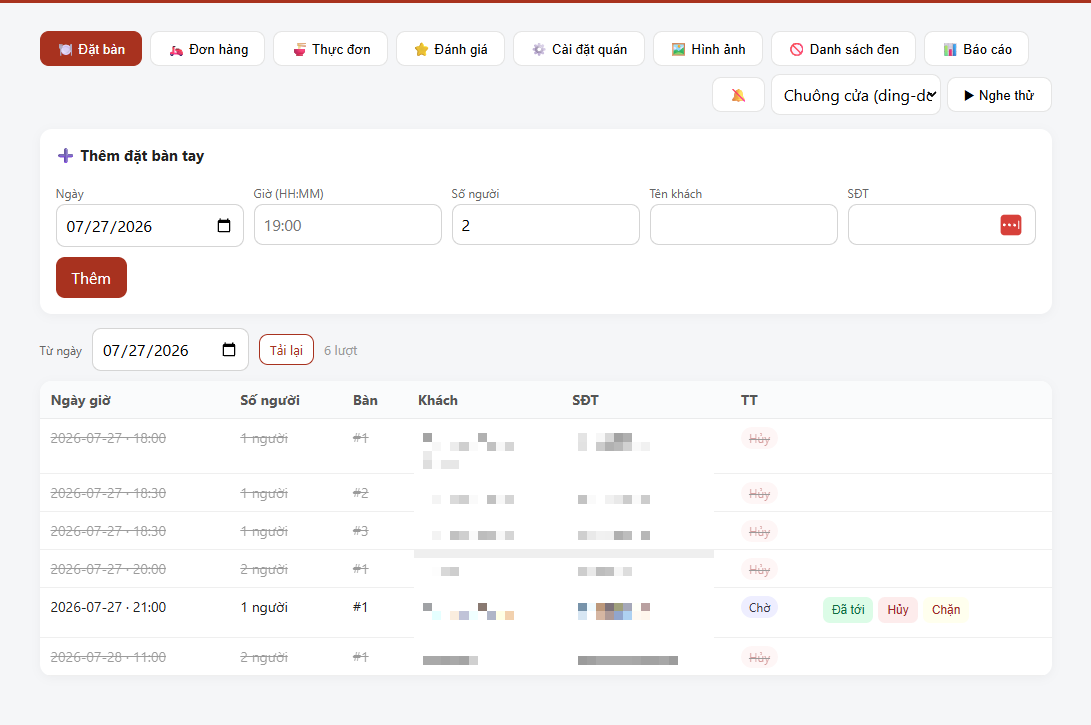This screenshot has width=1091, height=725.
Task: Click the 1 người cell in 21:00 row
Action: [264, 607]
